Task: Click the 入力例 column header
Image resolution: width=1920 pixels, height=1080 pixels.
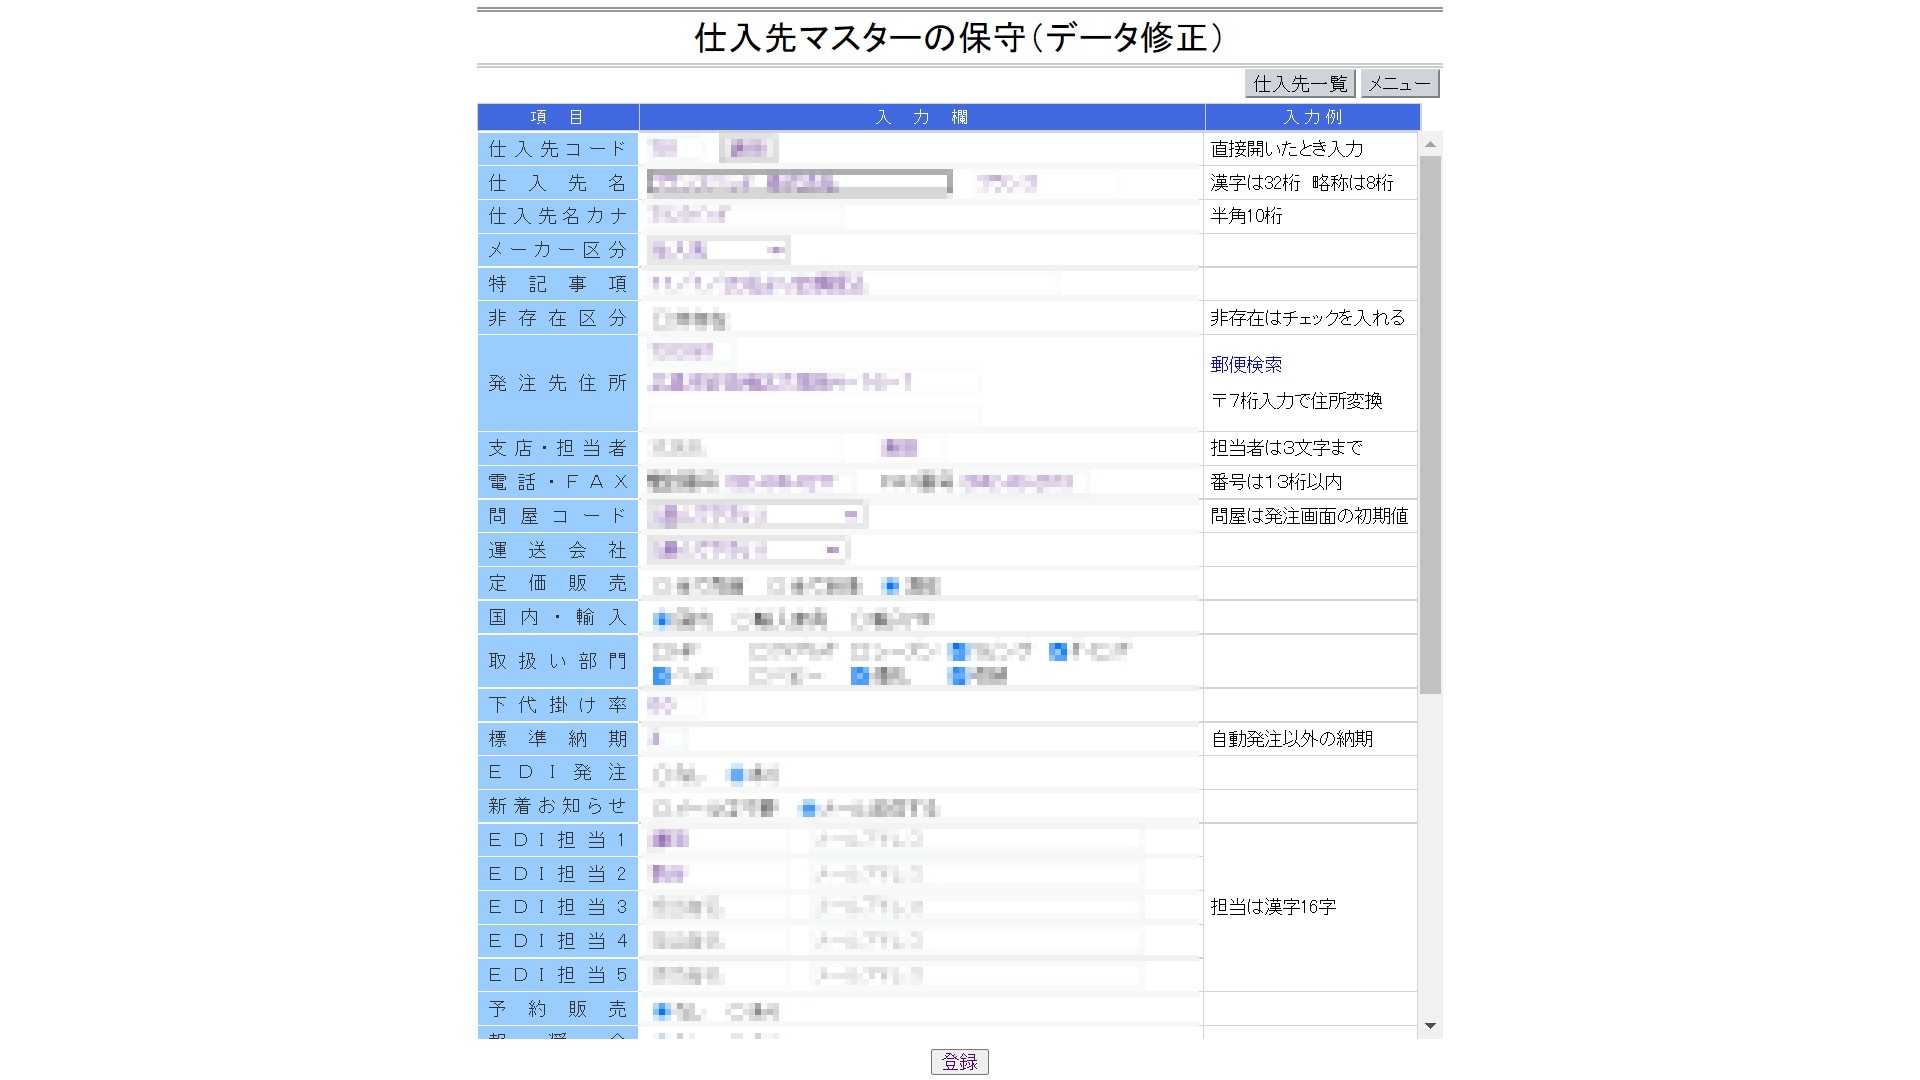Action: click(x=1312, y=117)
